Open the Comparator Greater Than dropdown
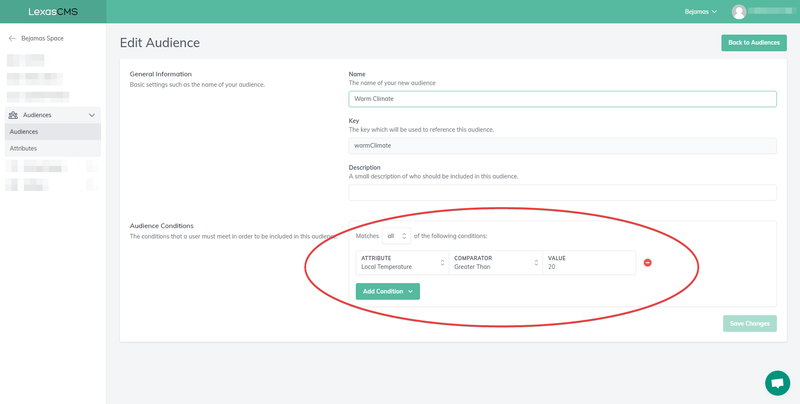Image resolution: width=800 pixels, height=404 pixels. click(495, 263)
